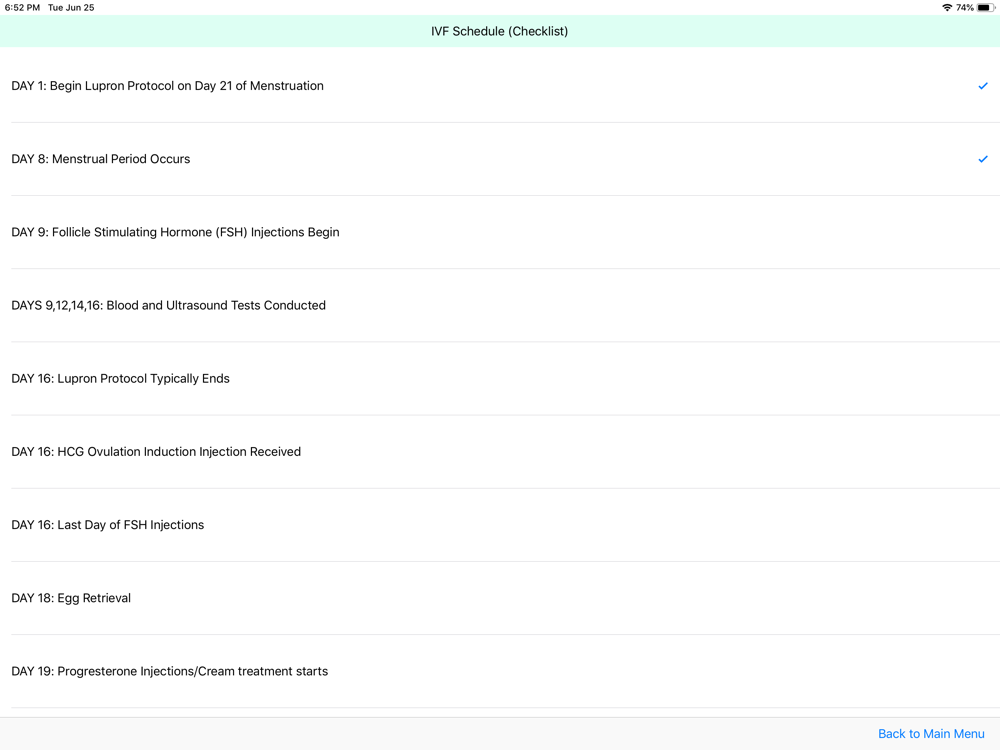
Task: Go Back to Main Menu
Action: click(931, 734)
